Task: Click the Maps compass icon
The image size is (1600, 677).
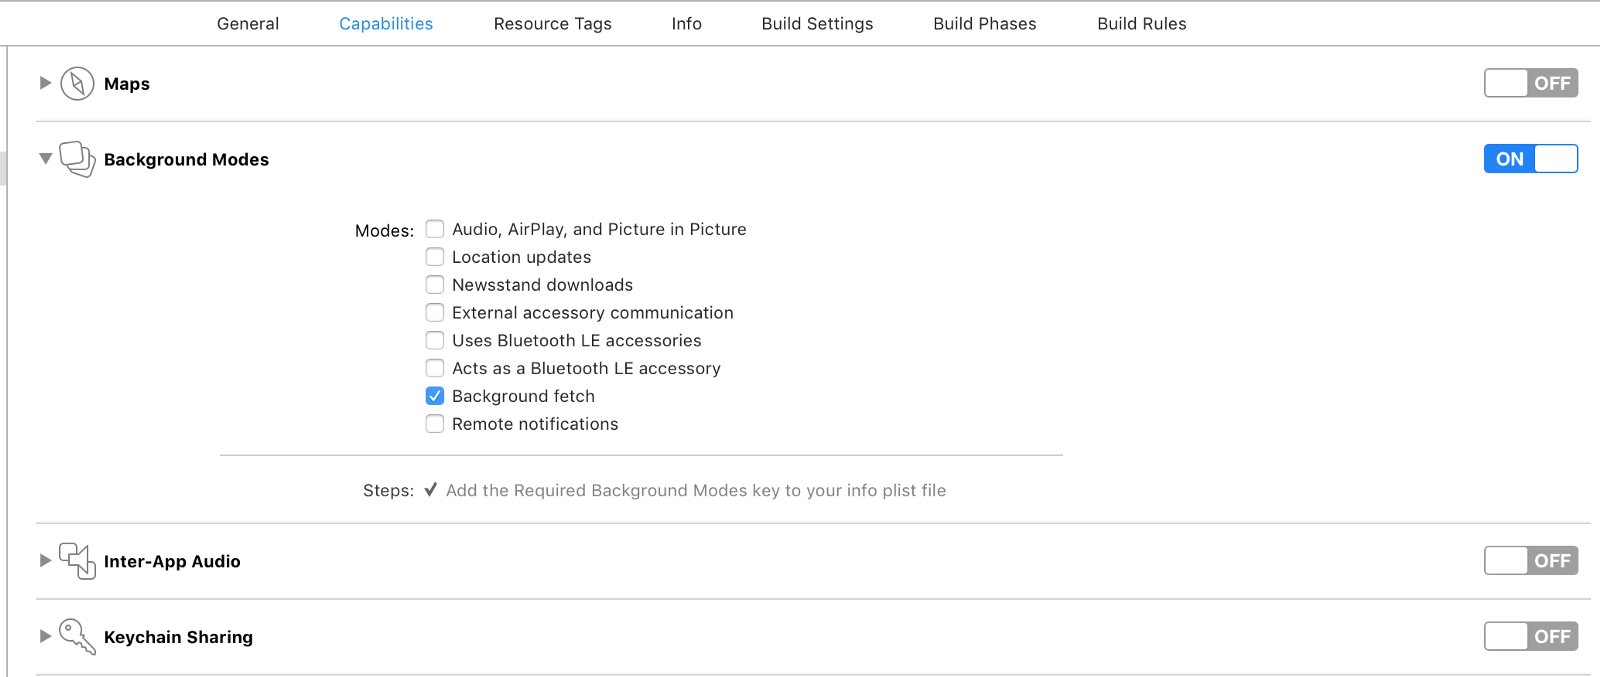Action: click(77, 84)
